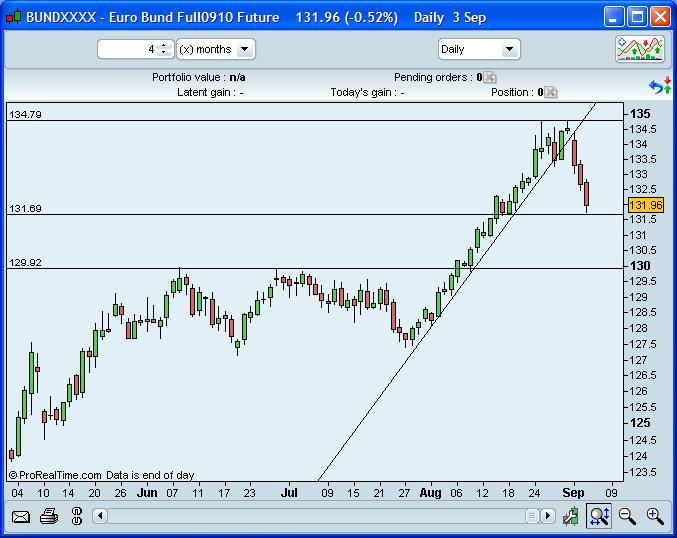Open the Daily timeframe dropdown
The height and width of the screenshot is (538, 677).
[x=479, y=49]
